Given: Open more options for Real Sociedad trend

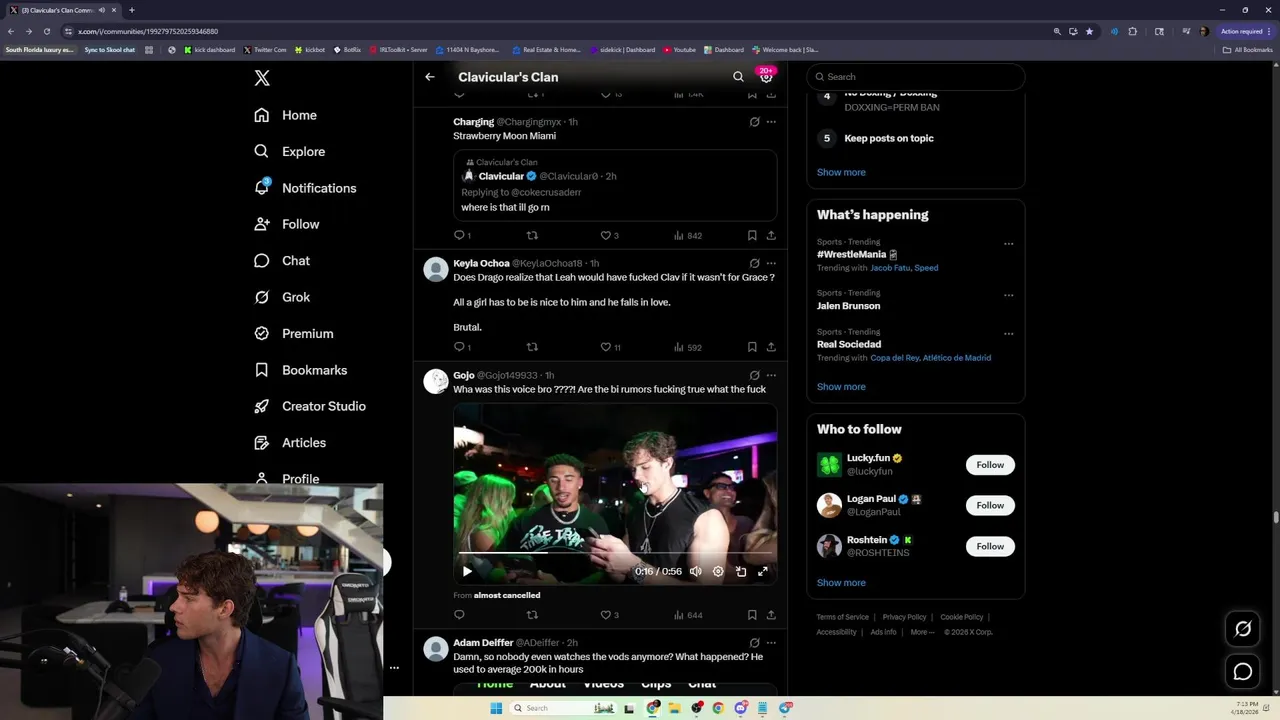Looking at the screenshot, I should click(1008, 334).
